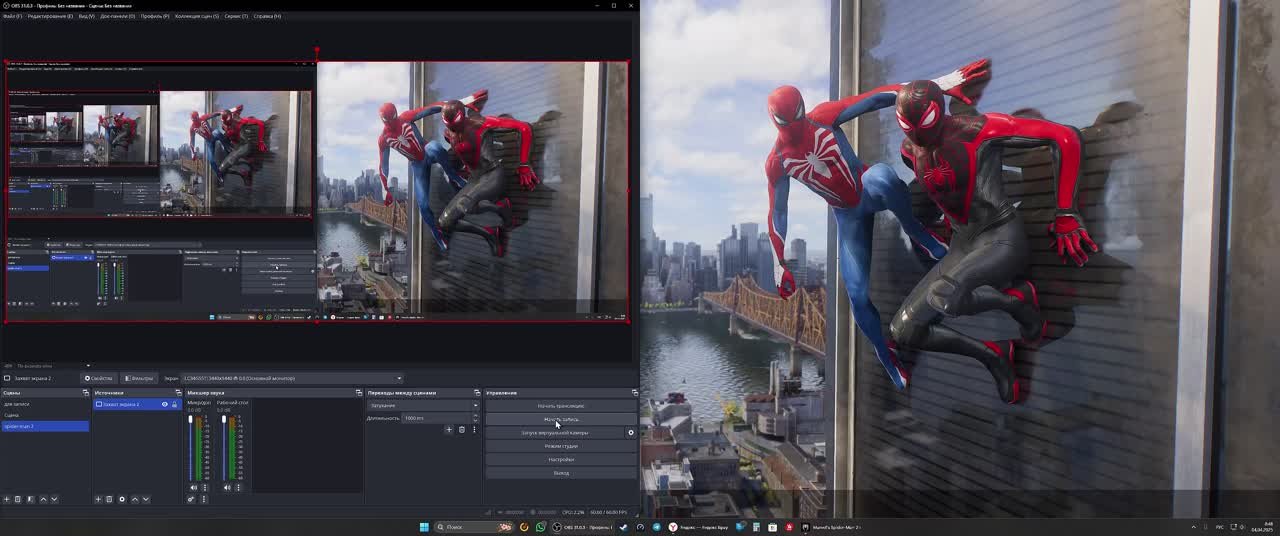Mute the Микрофон audio channel

pyautogui.click(x=193, y=487)
